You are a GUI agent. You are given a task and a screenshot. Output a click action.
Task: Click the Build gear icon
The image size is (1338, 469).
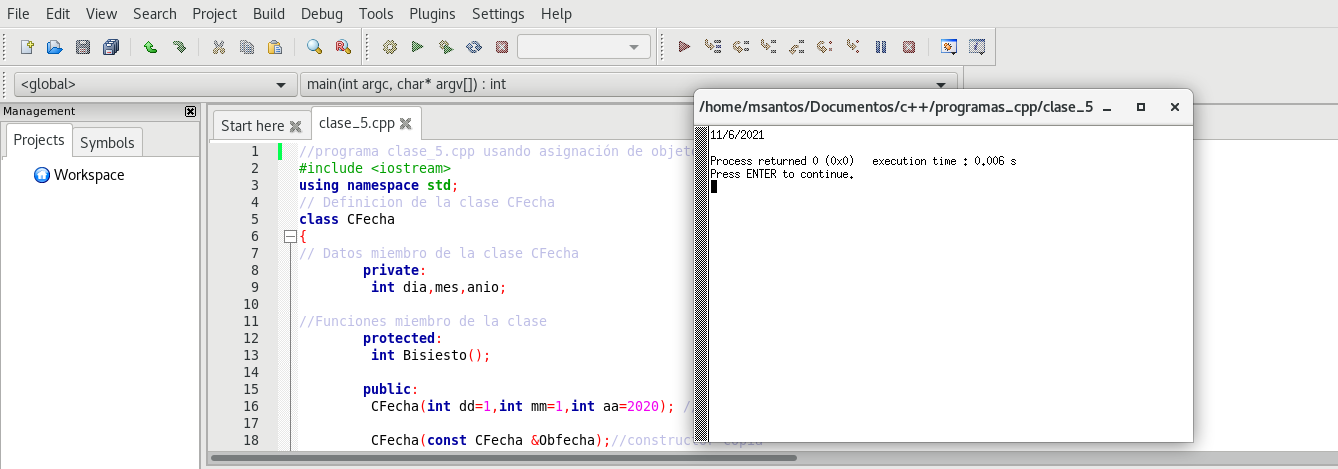[390, 47]
